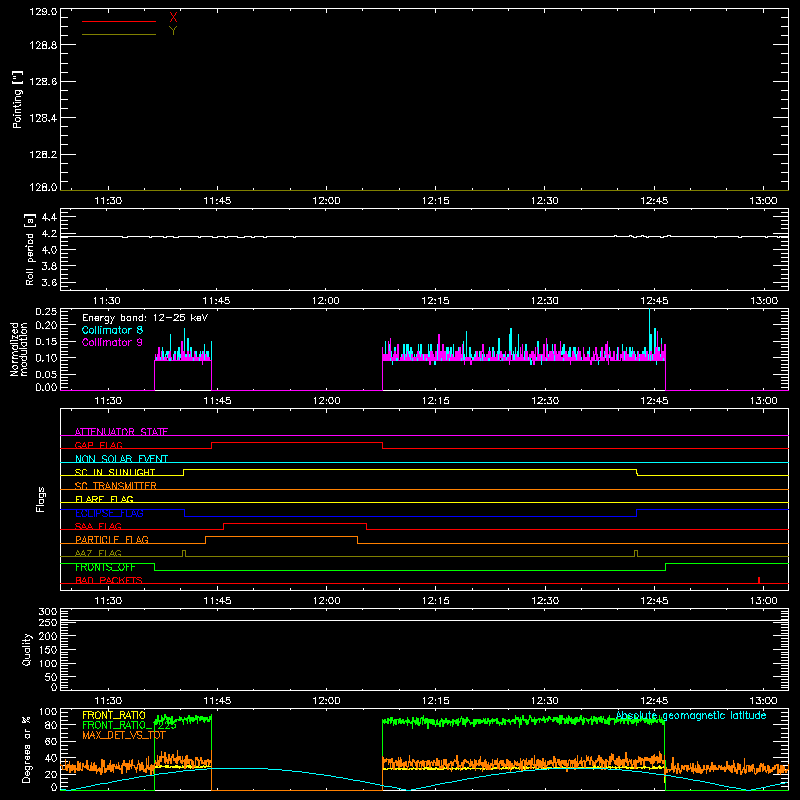
Task: Click the 'SC_IN_SUNLIGHT' flag label
Action: click(115, 472)
